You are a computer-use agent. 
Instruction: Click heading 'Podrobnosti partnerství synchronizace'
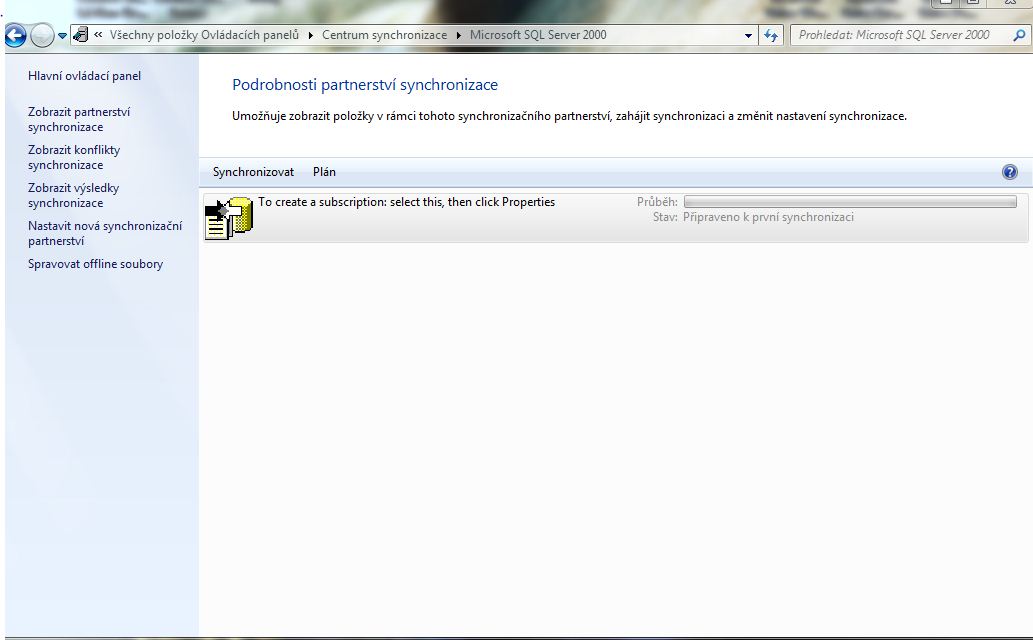(365, 84)
